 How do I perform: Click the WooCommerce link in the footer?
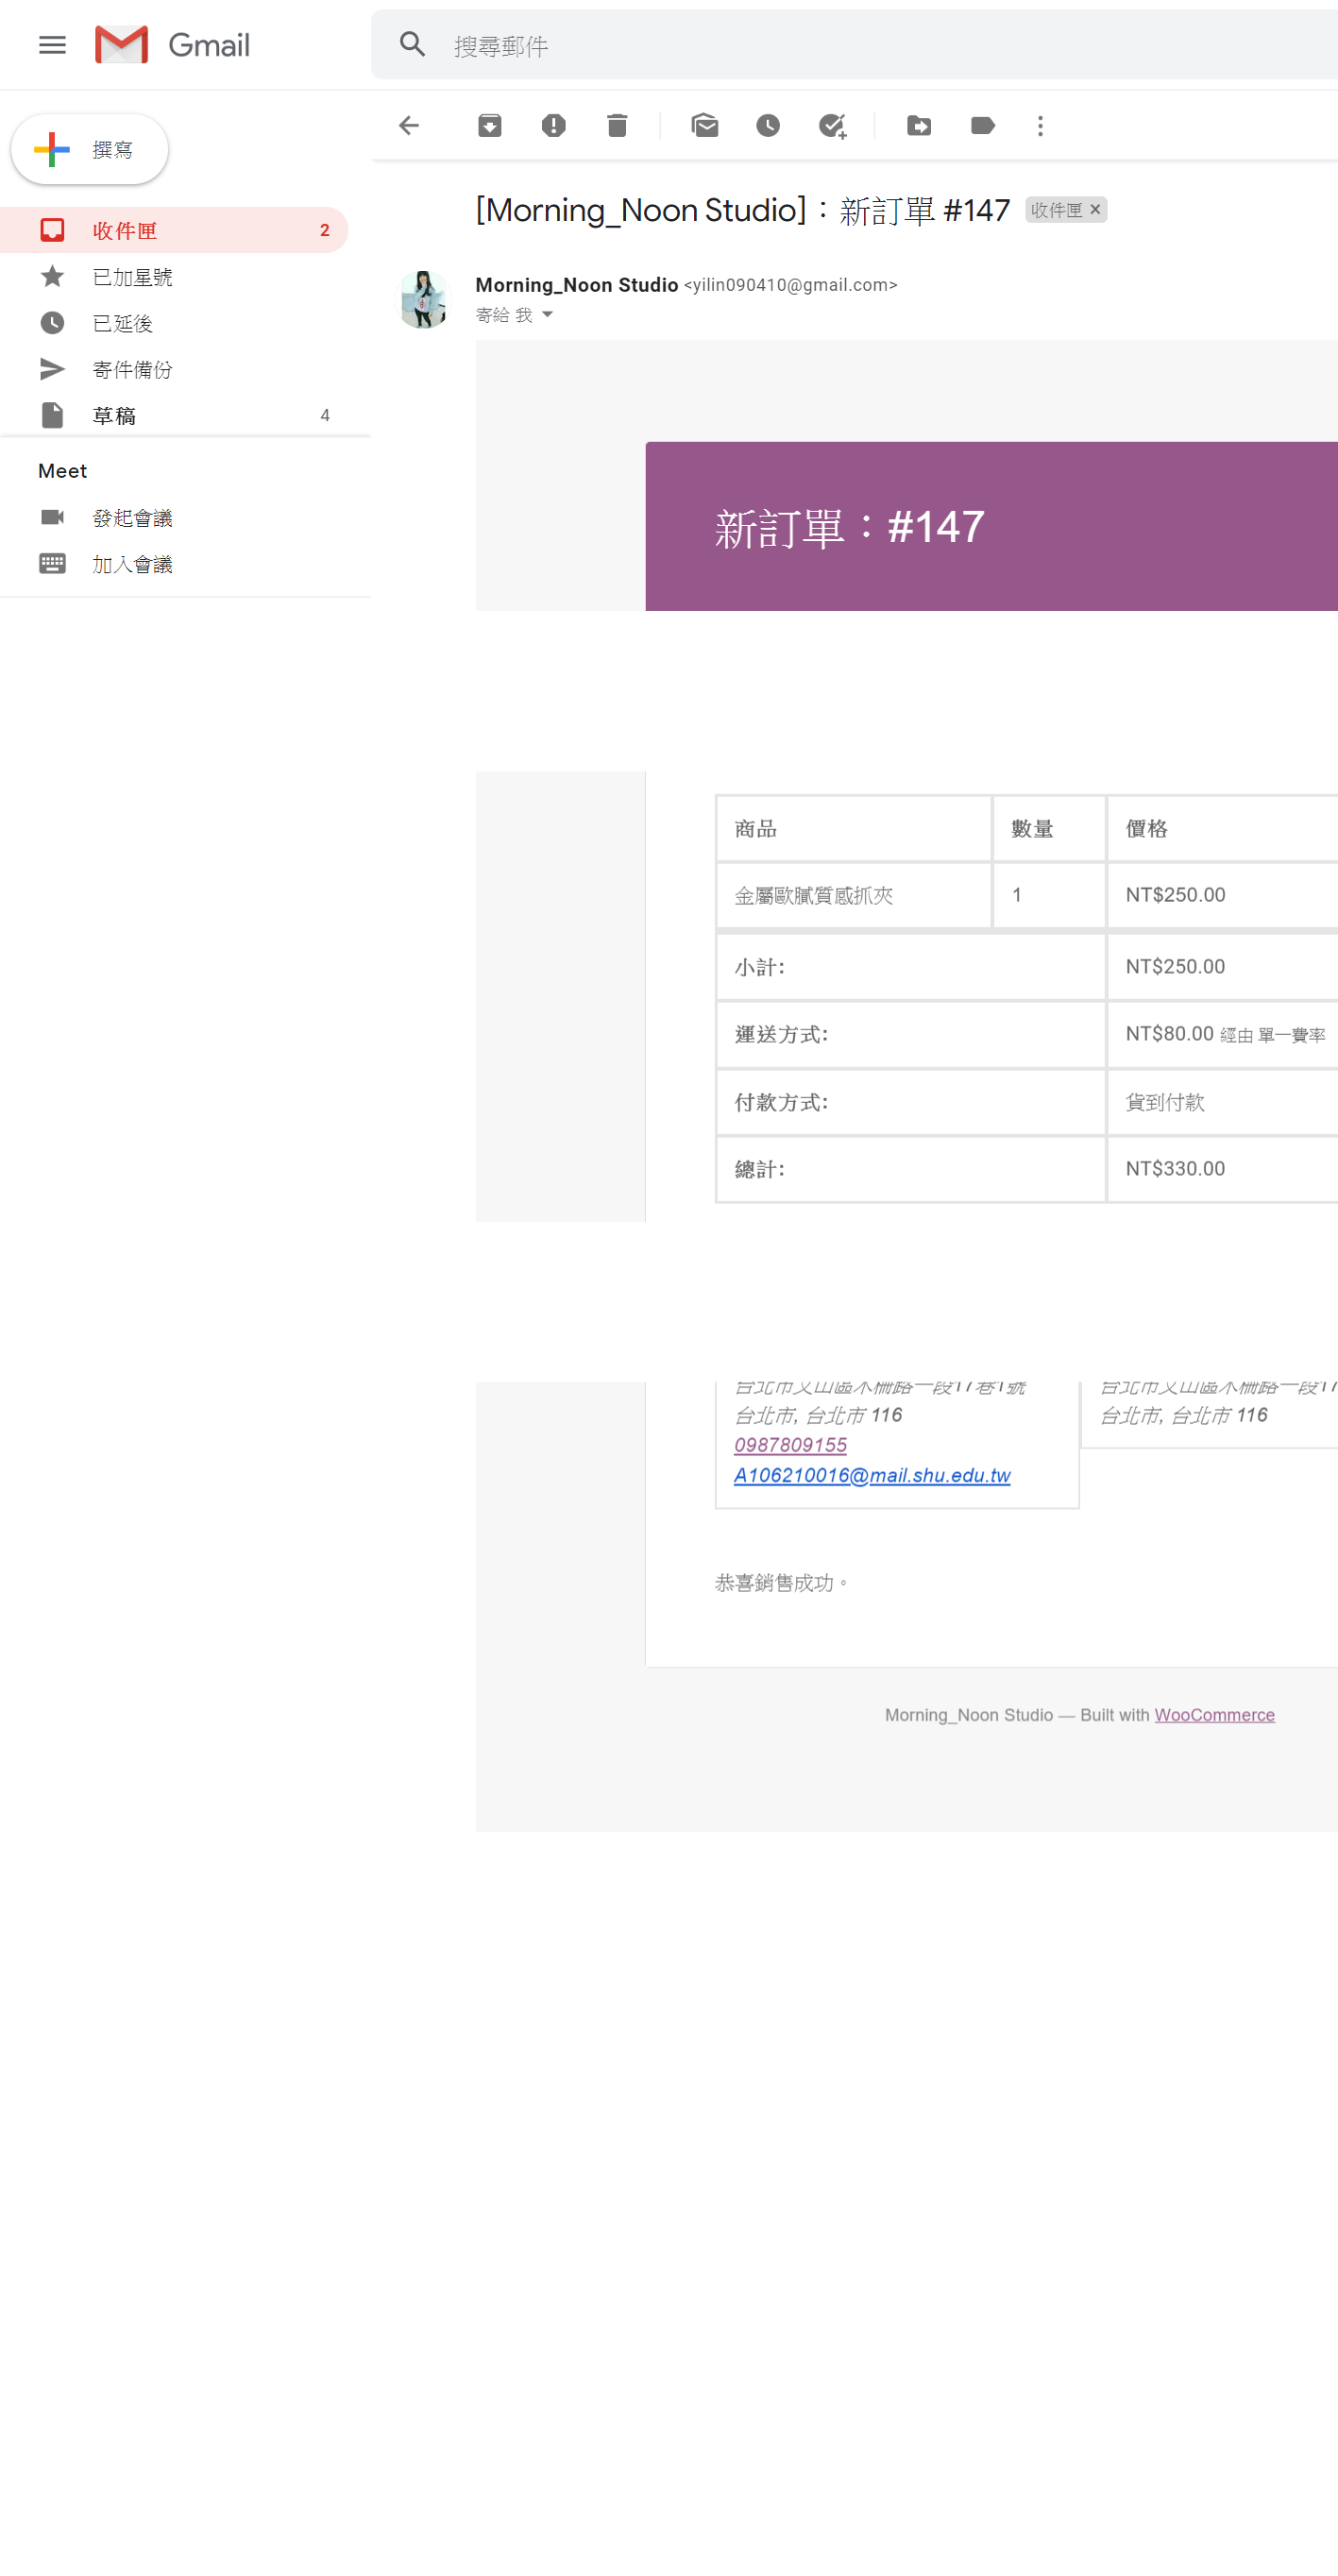(x=1214, y=1715)
